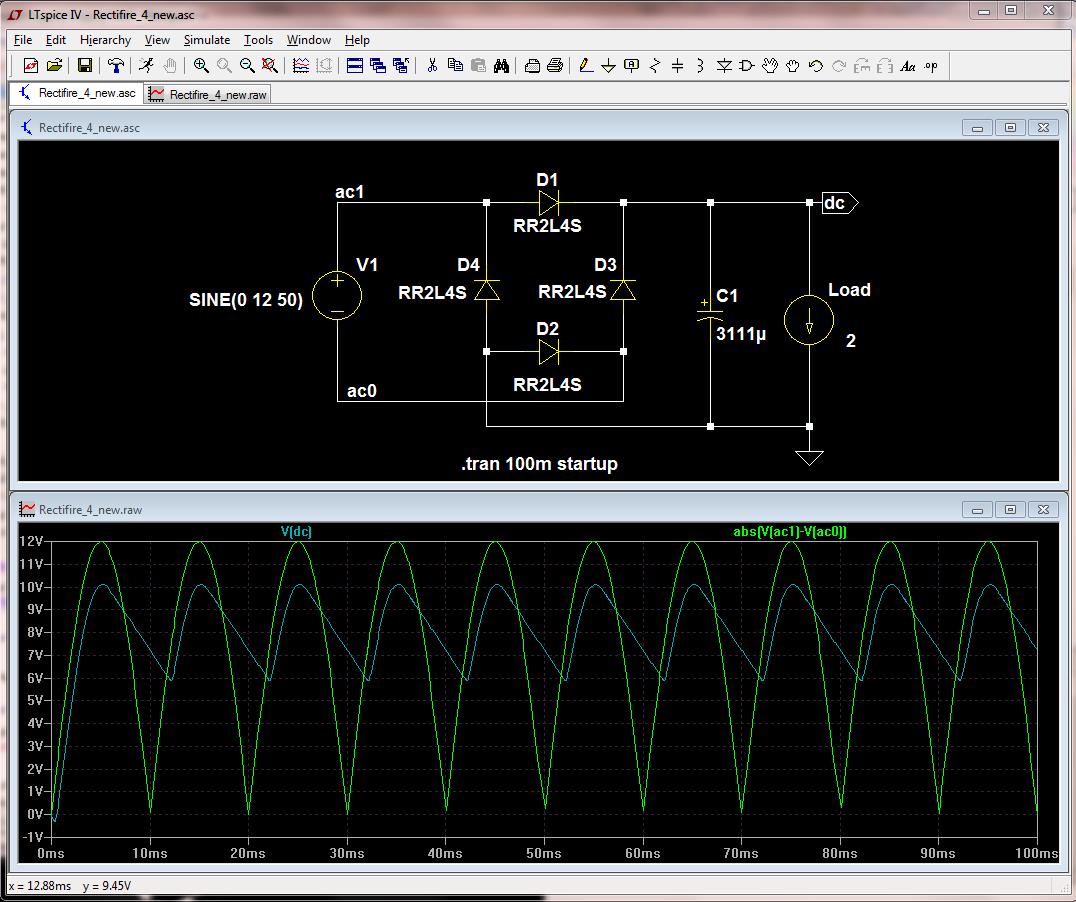Click the abs(V(ac1)-V(ac0)) trace label
The image size is (1076, 902).
pyautogui.click(x=789, y=532)
